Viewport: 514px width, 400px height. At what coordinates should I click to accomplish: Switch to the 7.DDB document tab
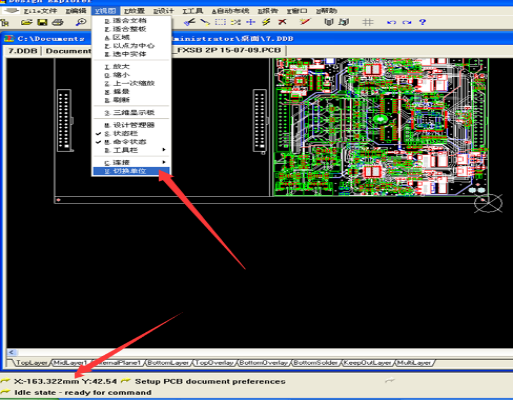coord(23,51)
